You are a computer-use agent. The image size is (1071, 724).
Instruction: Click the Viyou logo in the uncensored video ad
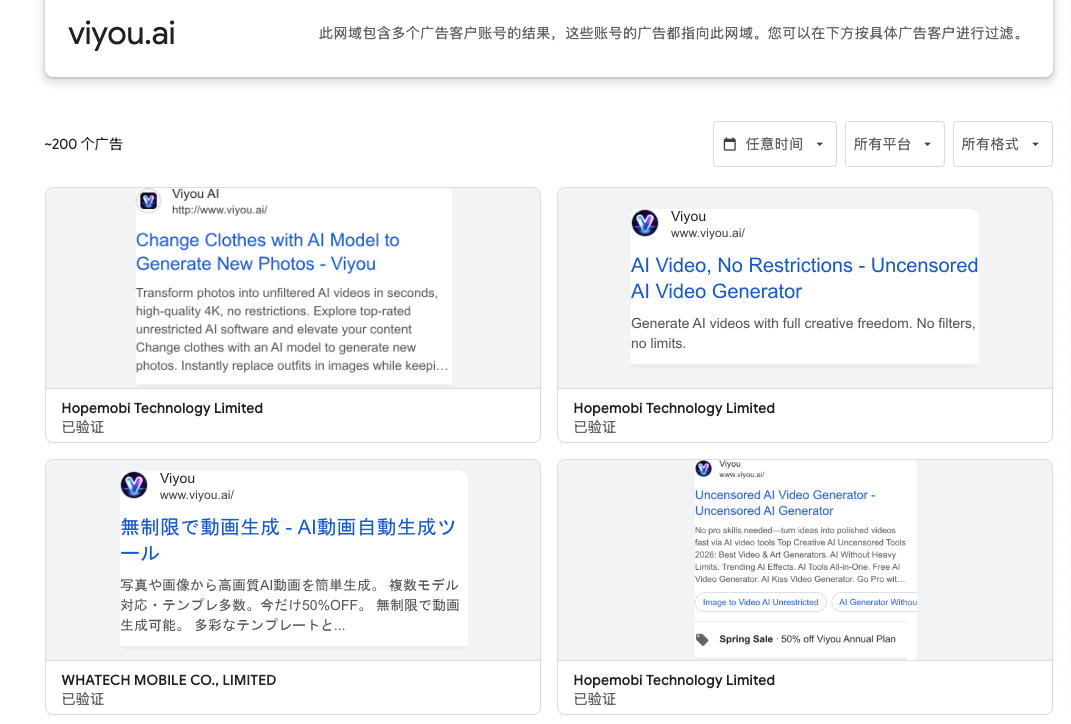(x=645, y=223)
